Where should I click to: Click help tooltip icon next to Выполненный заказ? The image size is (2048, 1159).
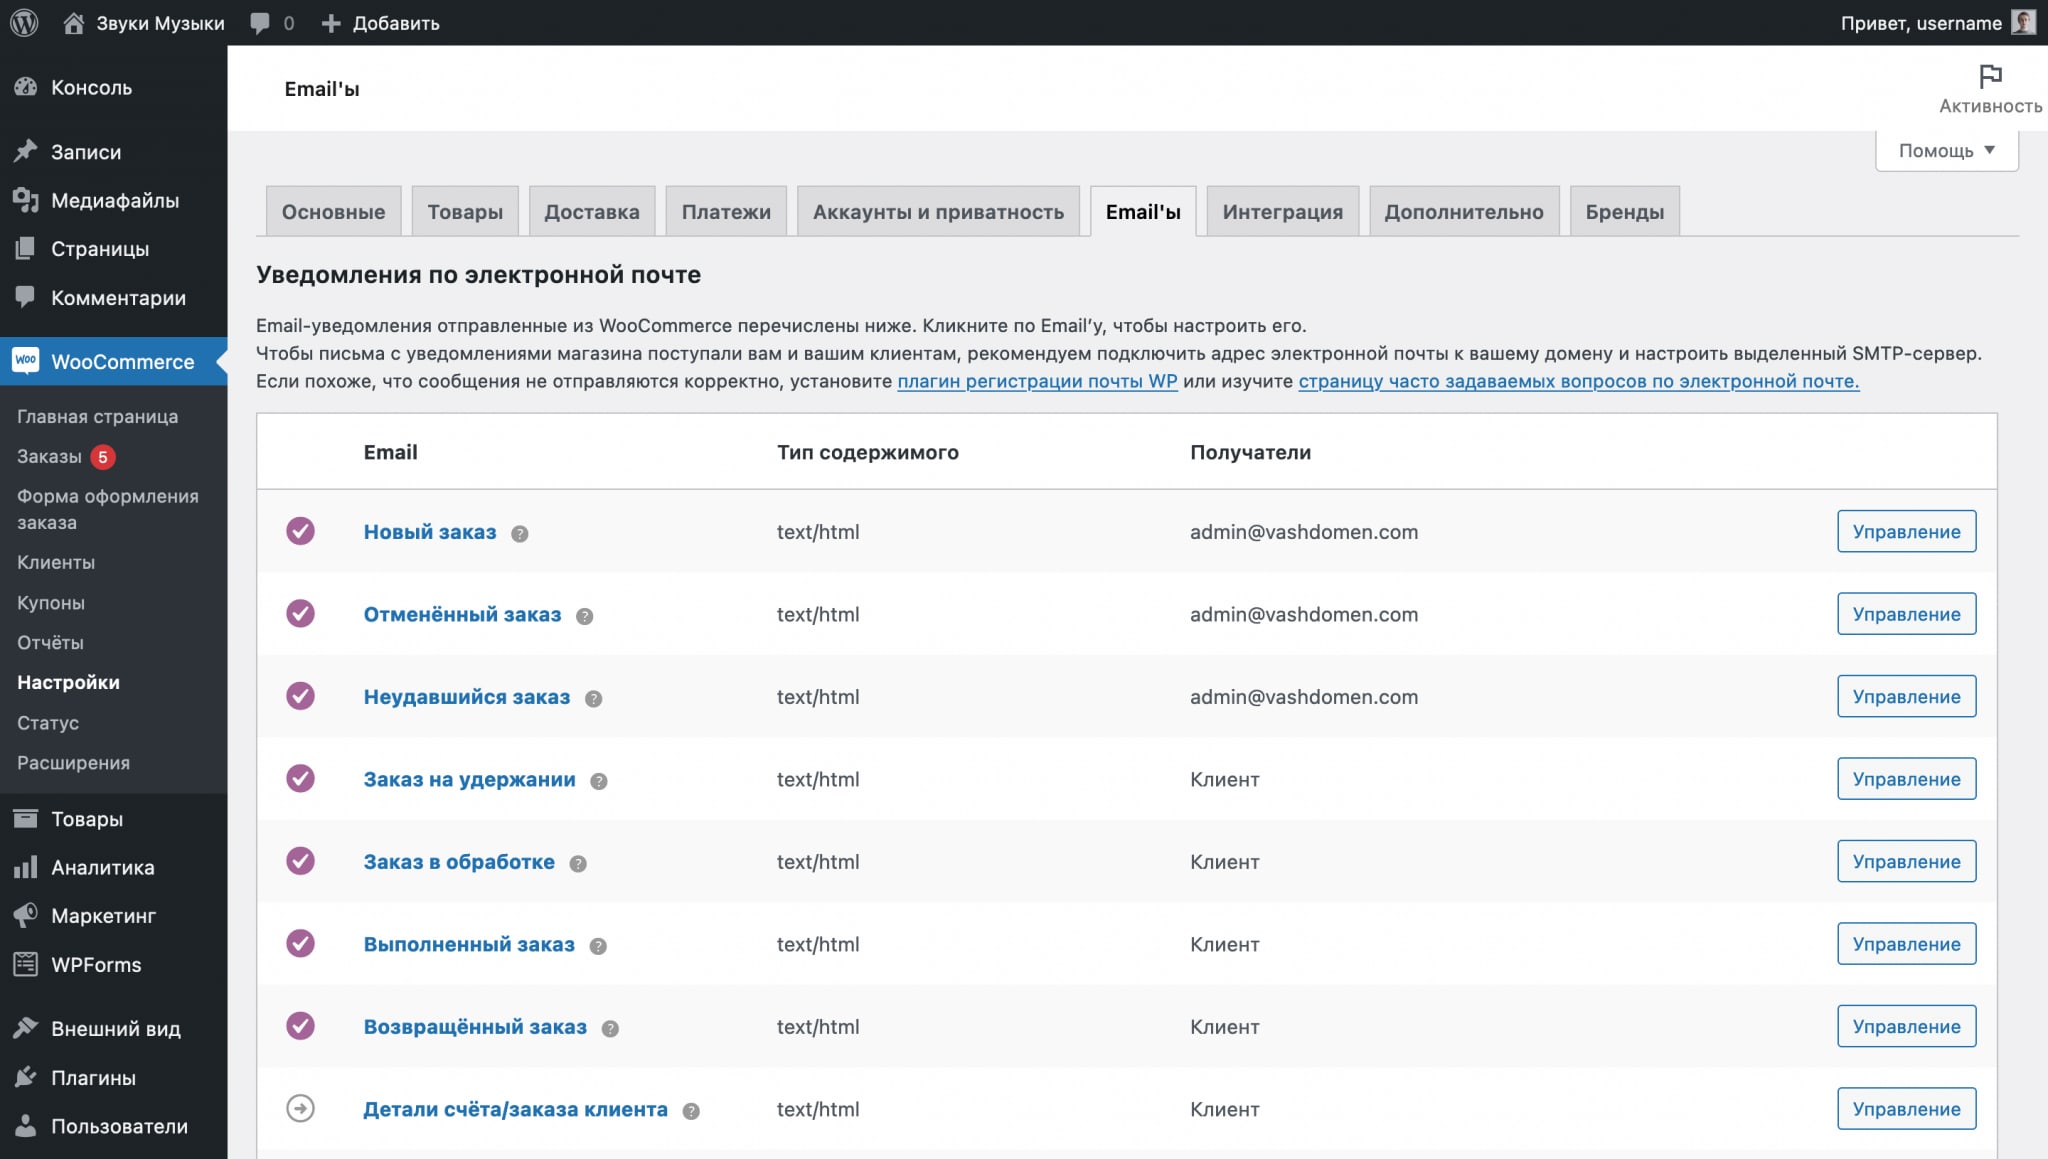597,946
